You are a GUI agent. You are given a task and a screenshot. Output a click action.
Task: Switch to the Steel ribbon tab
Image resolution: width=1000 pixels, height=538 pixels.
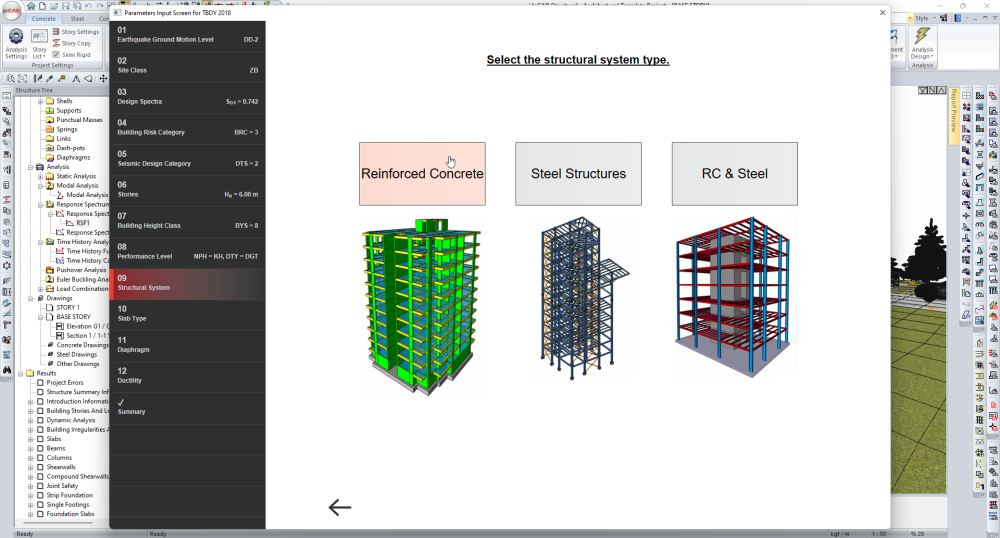(x=77, y=18)
